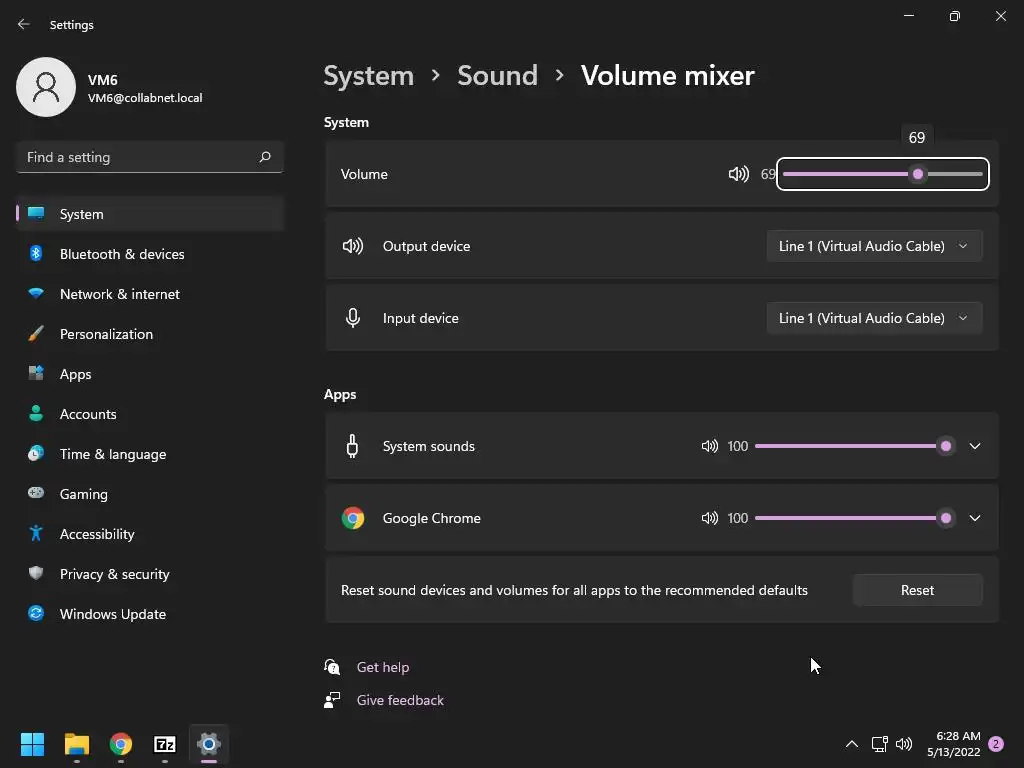Select Windows Update in sidebar
The width and height of the screenshot is (1024, 768).
pyautogui.click(x=113, y=614)
